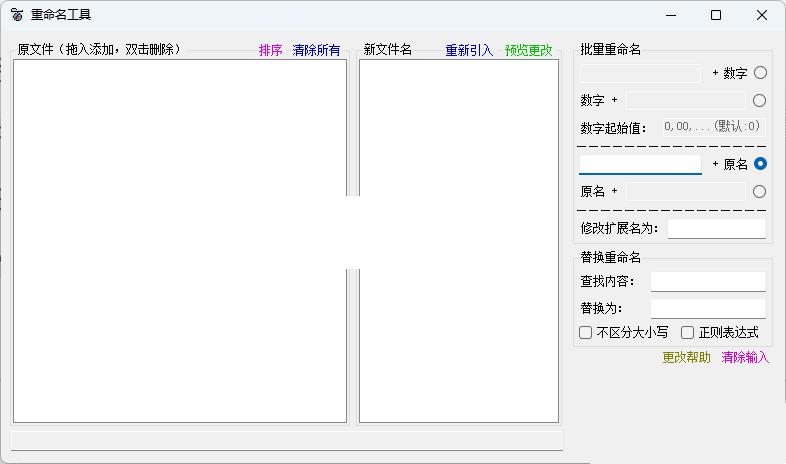The image size is (786, 464).
Task: Select the prefix + 数字 radio button
Action: (x=760, y=73)
